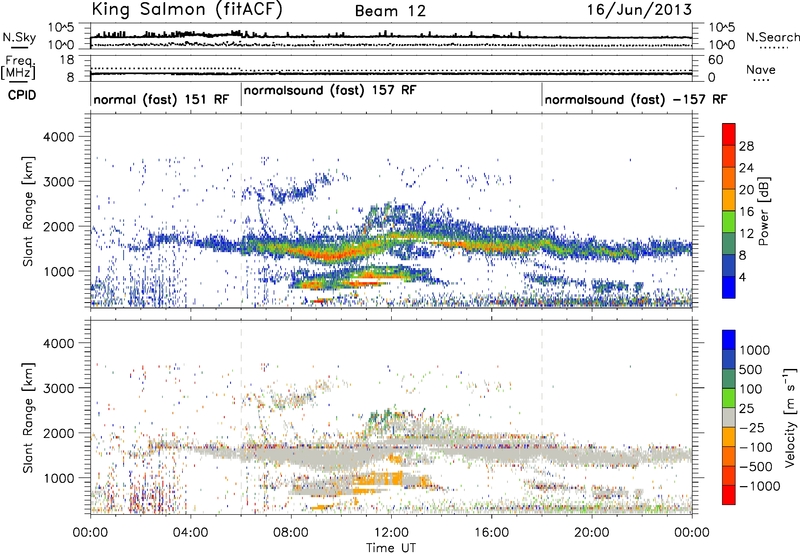Select the '18' tick on frequency axis

67,60
